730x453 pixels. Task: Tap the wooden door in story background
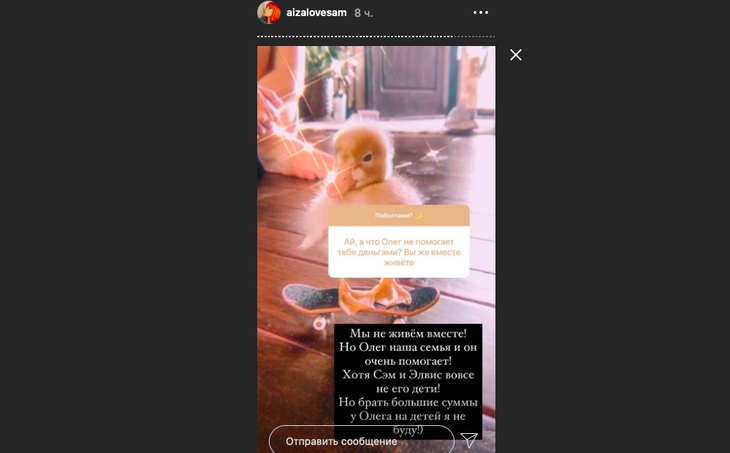[408, 80]
